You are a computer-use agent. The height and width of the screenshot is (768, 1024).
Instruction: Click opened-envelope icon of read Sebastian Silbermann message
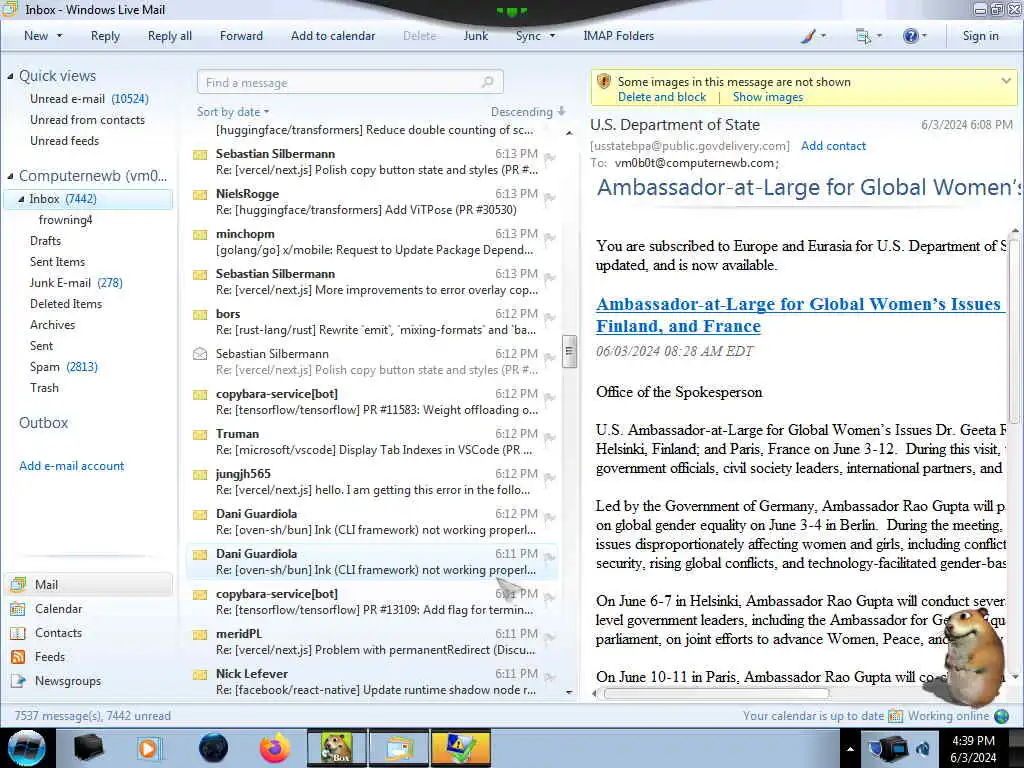pyautogui.click(x=200, y=354)
